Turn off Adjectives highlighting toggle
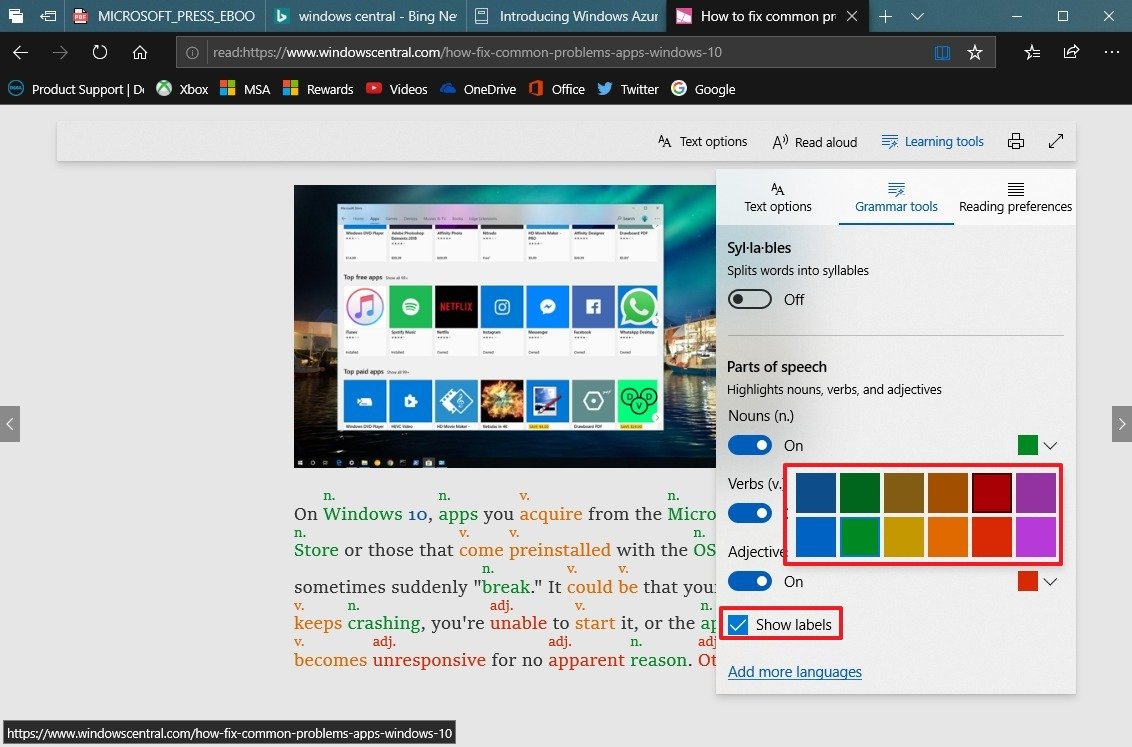The image size is (1132, 747). (749, 581)
